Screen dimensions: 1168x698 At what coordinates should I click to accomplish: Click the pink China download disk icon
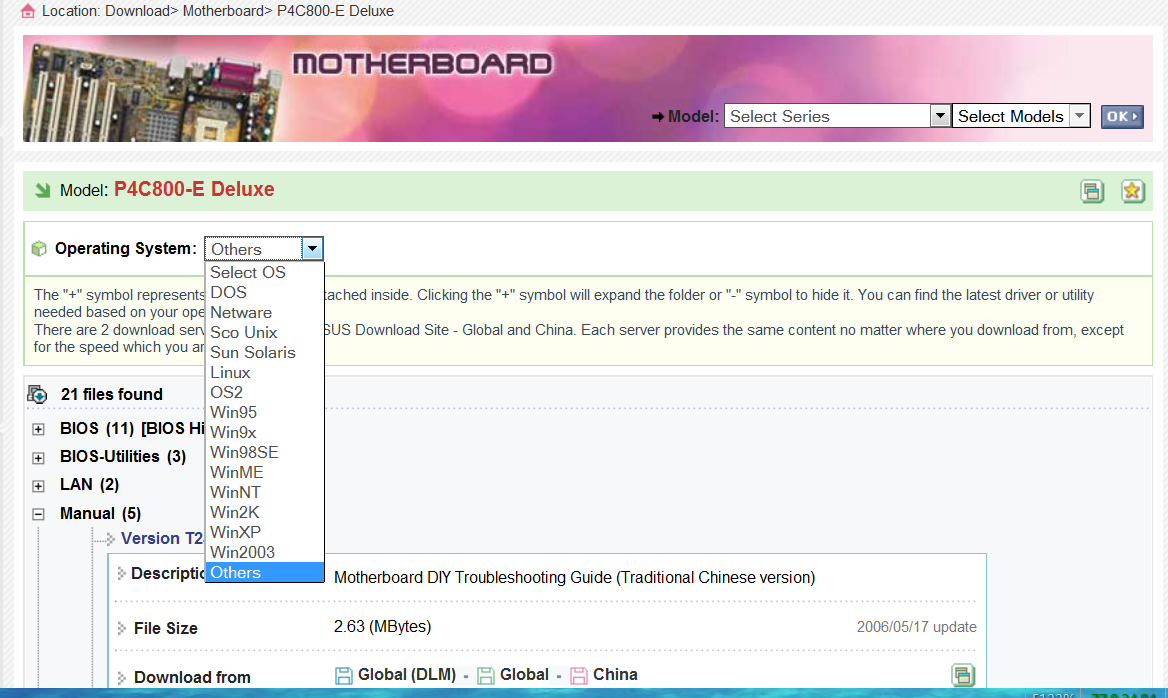[x=579, y=676]
